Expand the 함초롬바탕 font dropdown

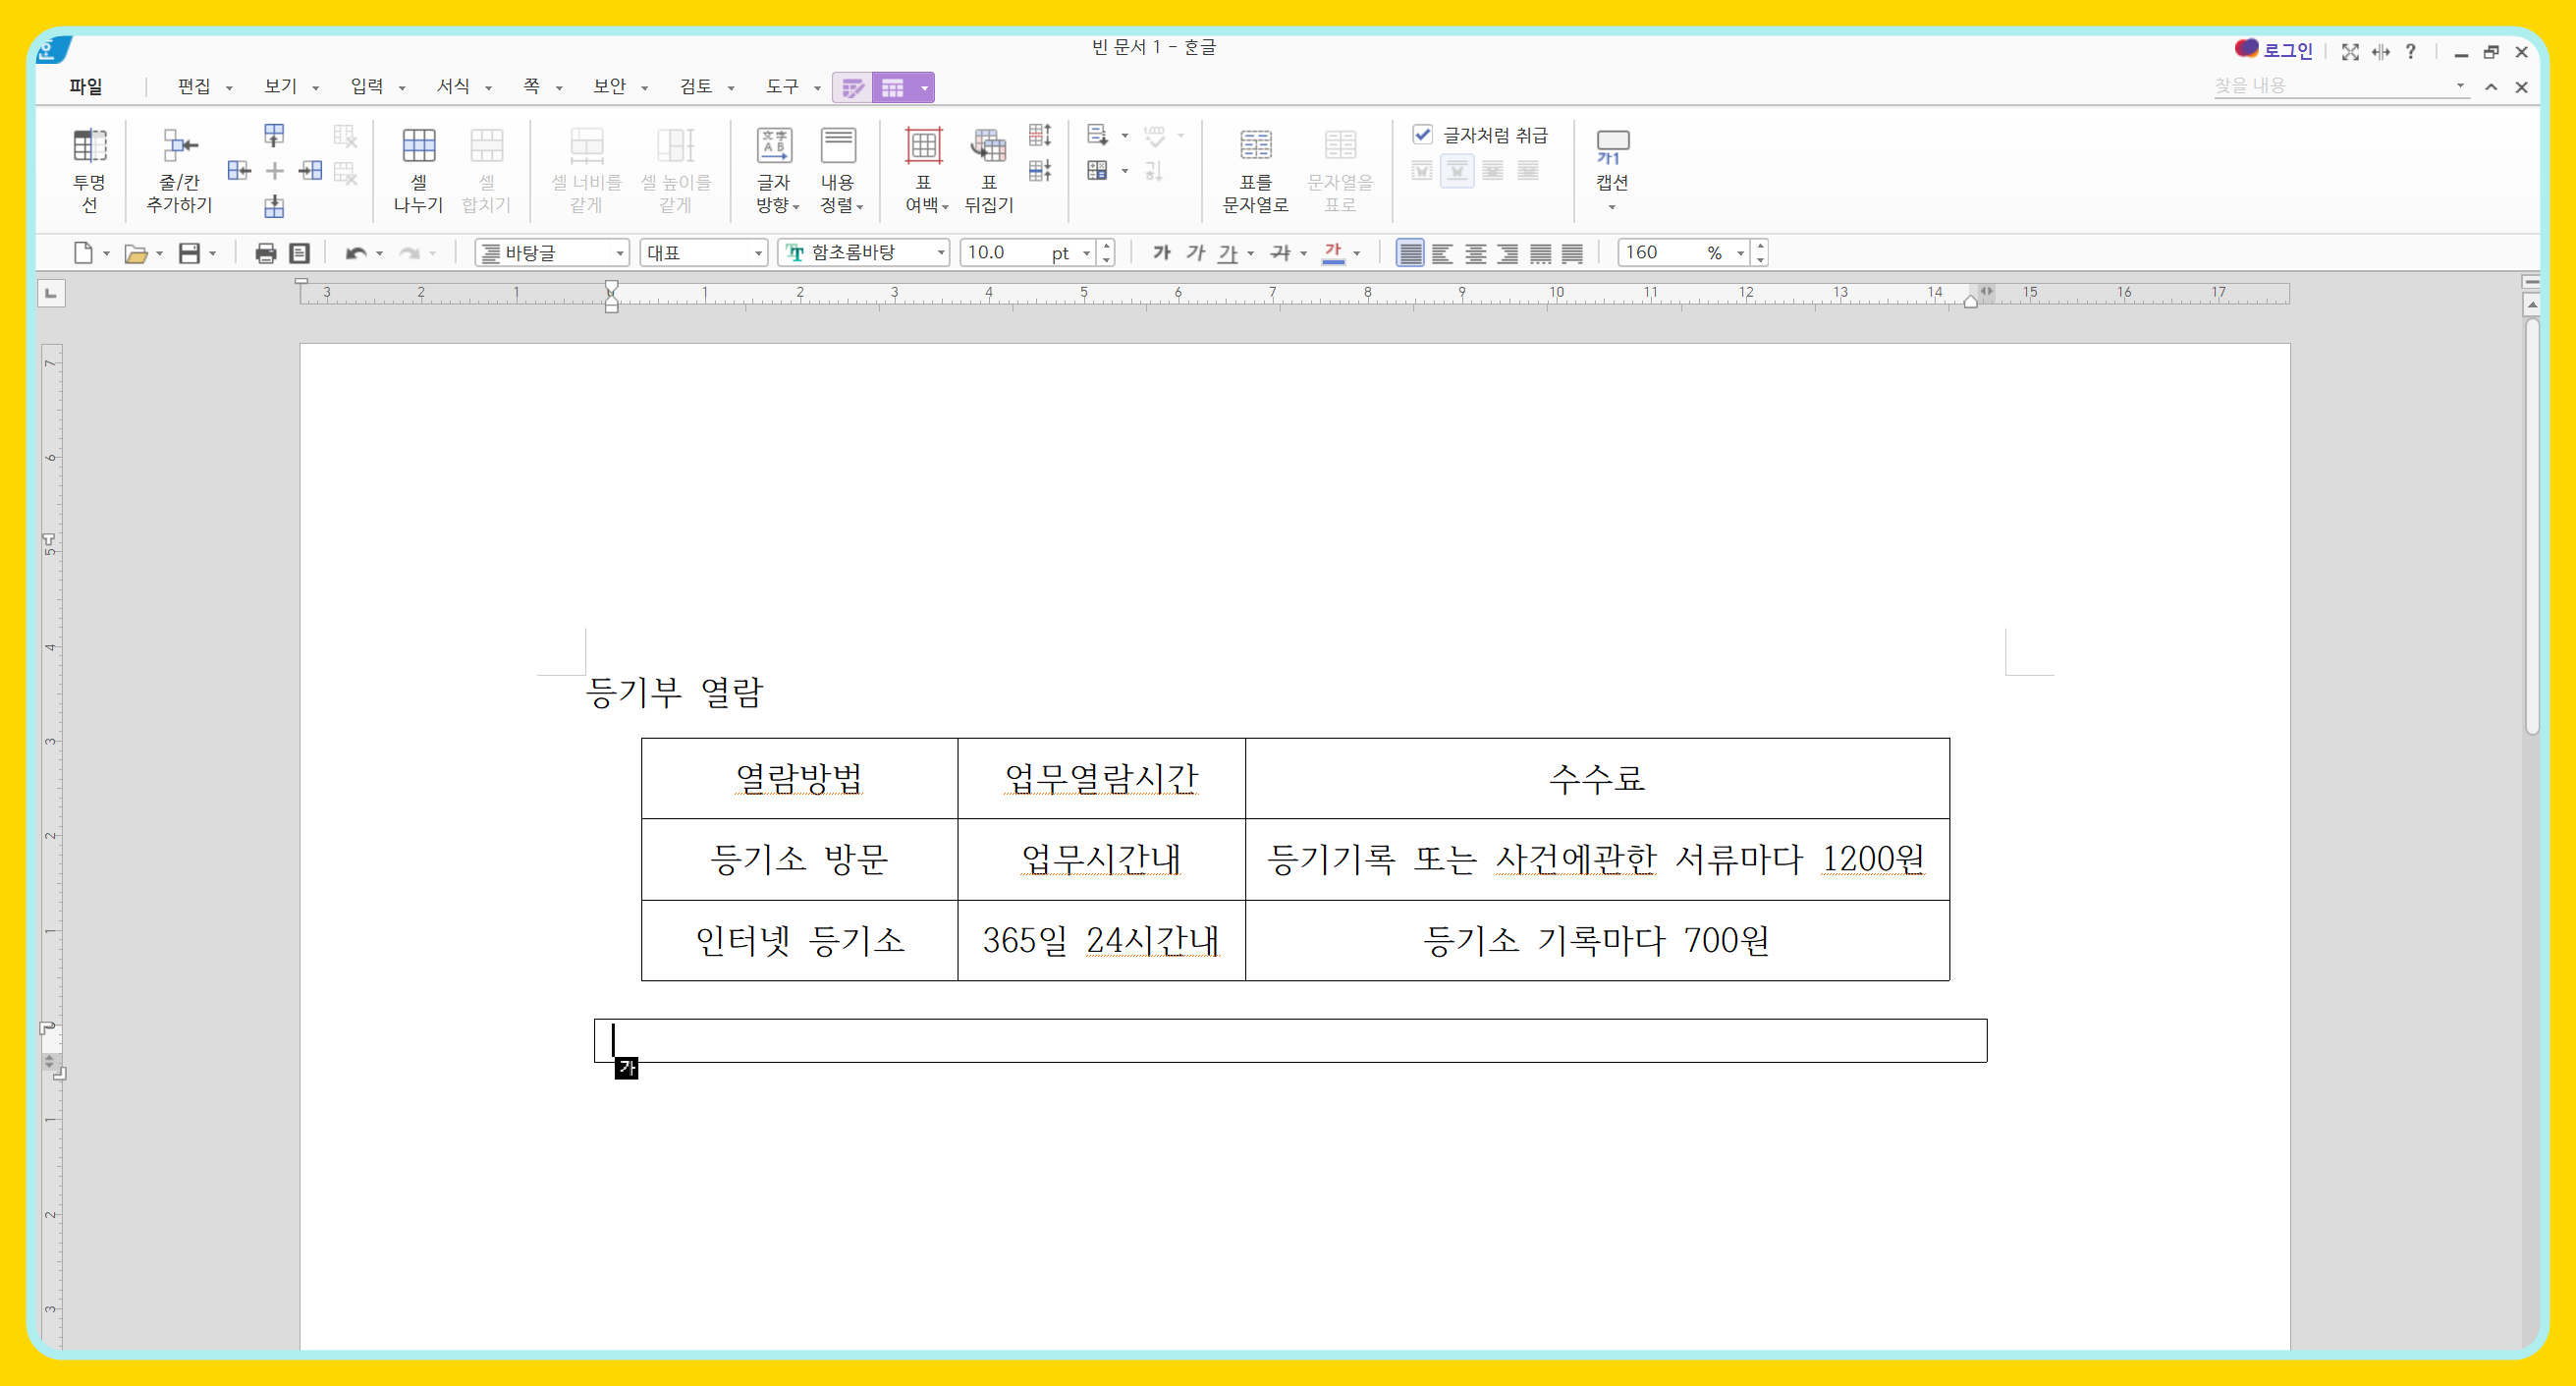[941, 253]
